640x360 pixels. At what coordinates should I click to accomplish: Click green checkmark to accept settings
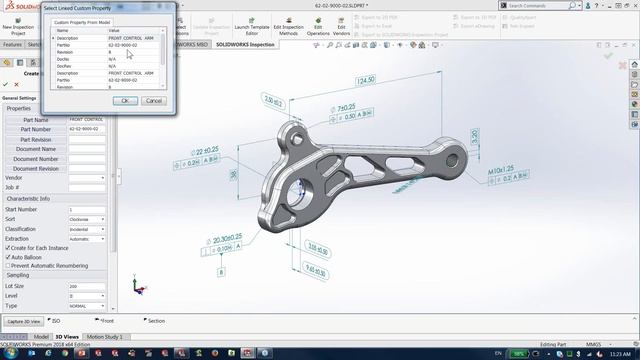(x=5, y=84)
